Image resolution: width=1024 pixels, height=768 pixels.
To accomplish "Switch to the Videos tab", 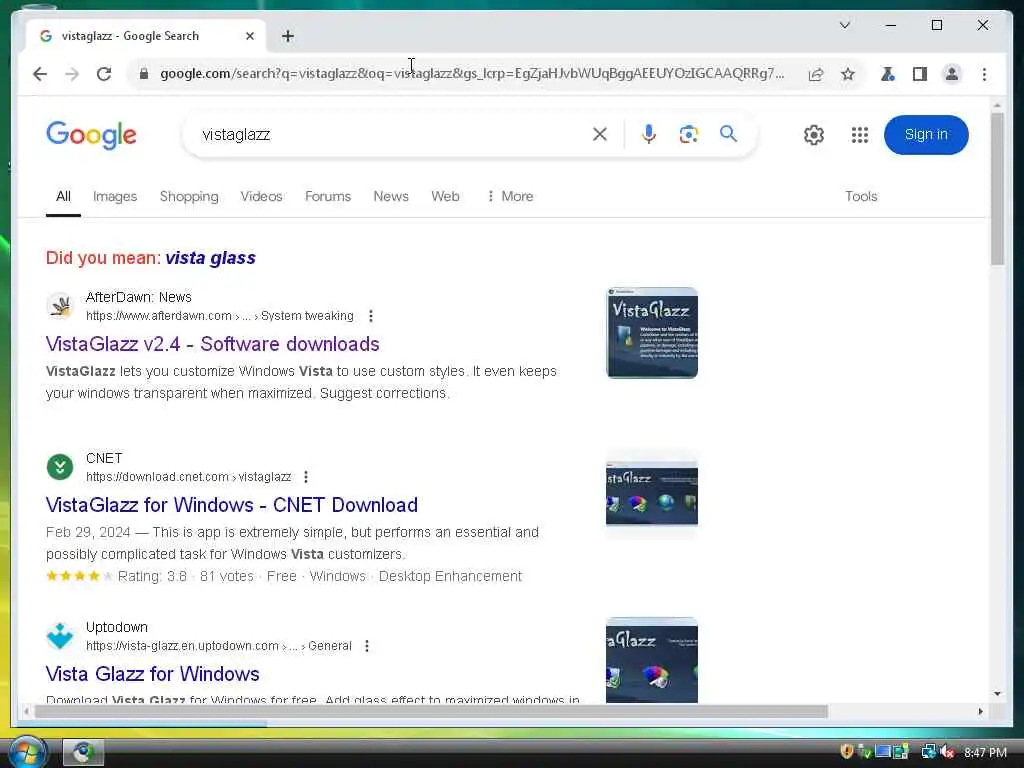I will [261, 197].
